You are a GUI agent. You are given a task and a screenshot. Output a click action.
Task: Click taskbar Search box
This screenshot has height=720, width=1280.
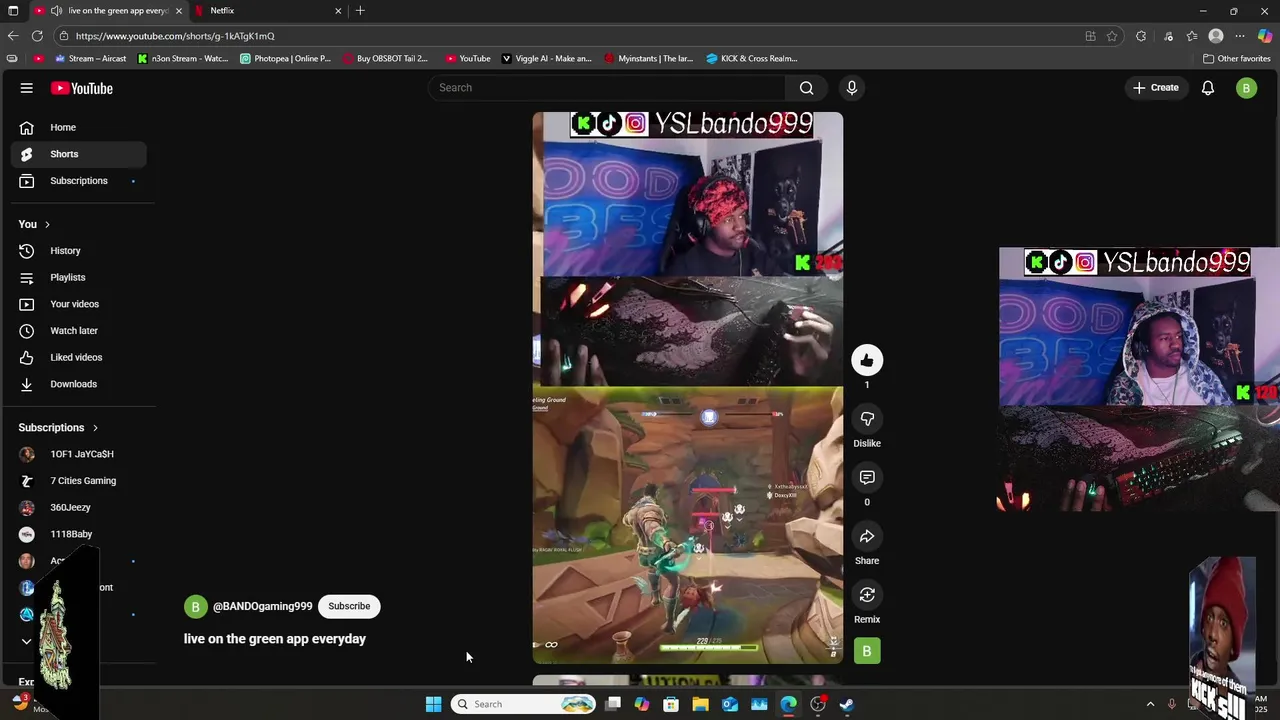(x=525, y=704)
